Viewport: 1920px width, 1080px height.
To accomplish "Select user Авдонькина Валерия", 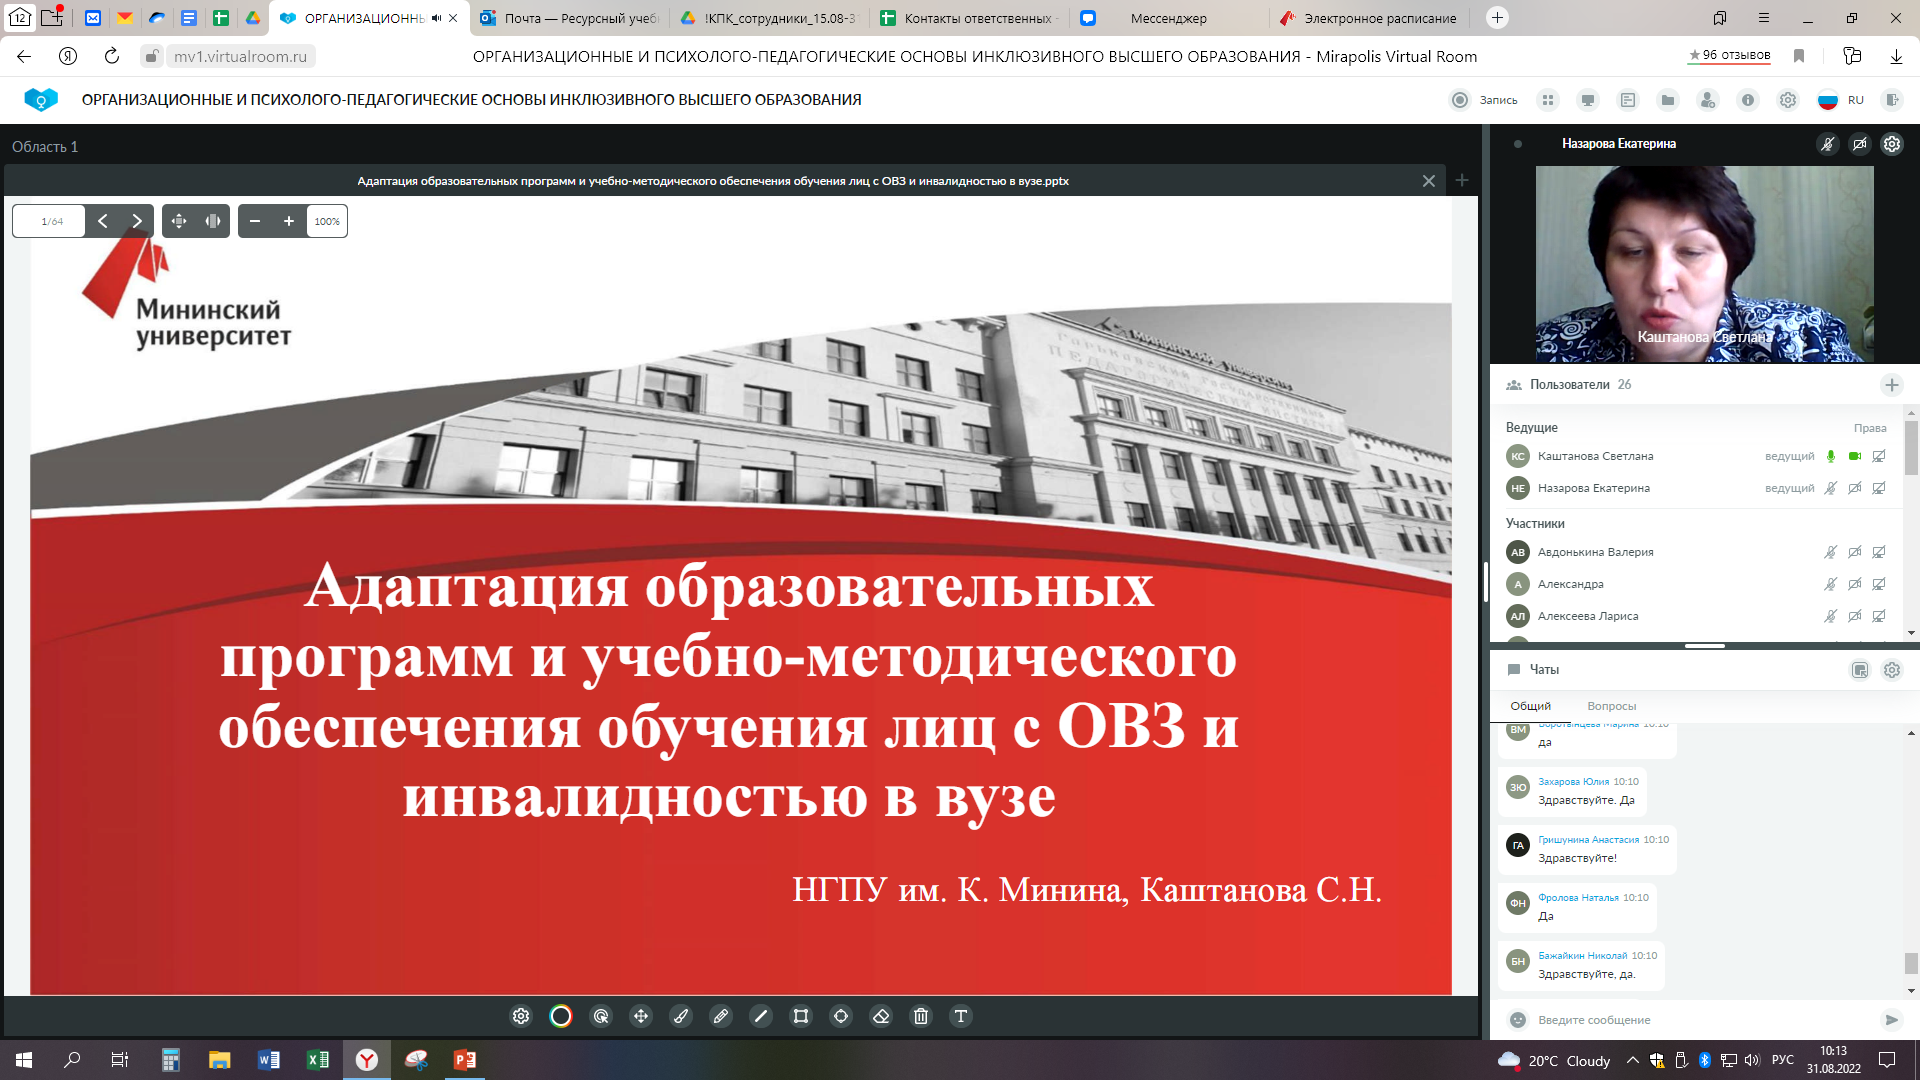I will pyautogui.click(x=1595, y=552).
